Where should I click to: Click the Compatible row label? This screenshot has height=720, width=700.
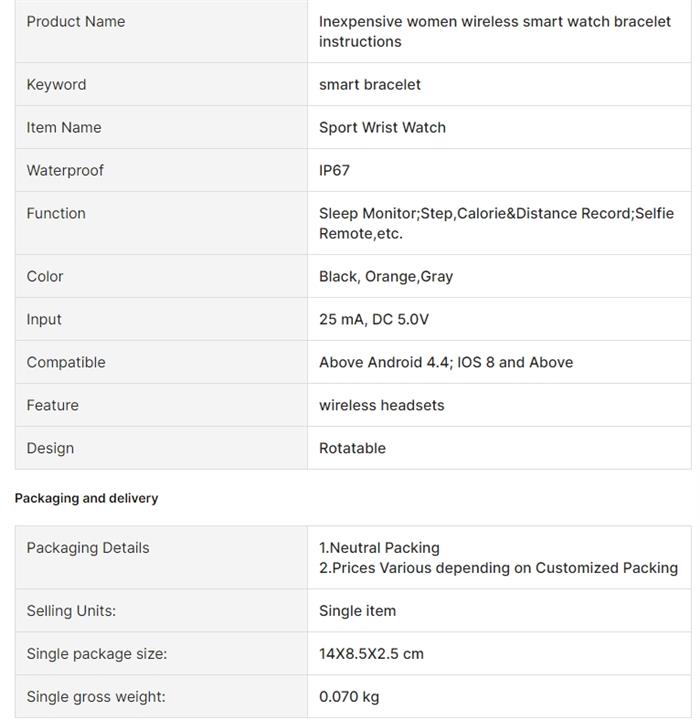pos(66,362)
